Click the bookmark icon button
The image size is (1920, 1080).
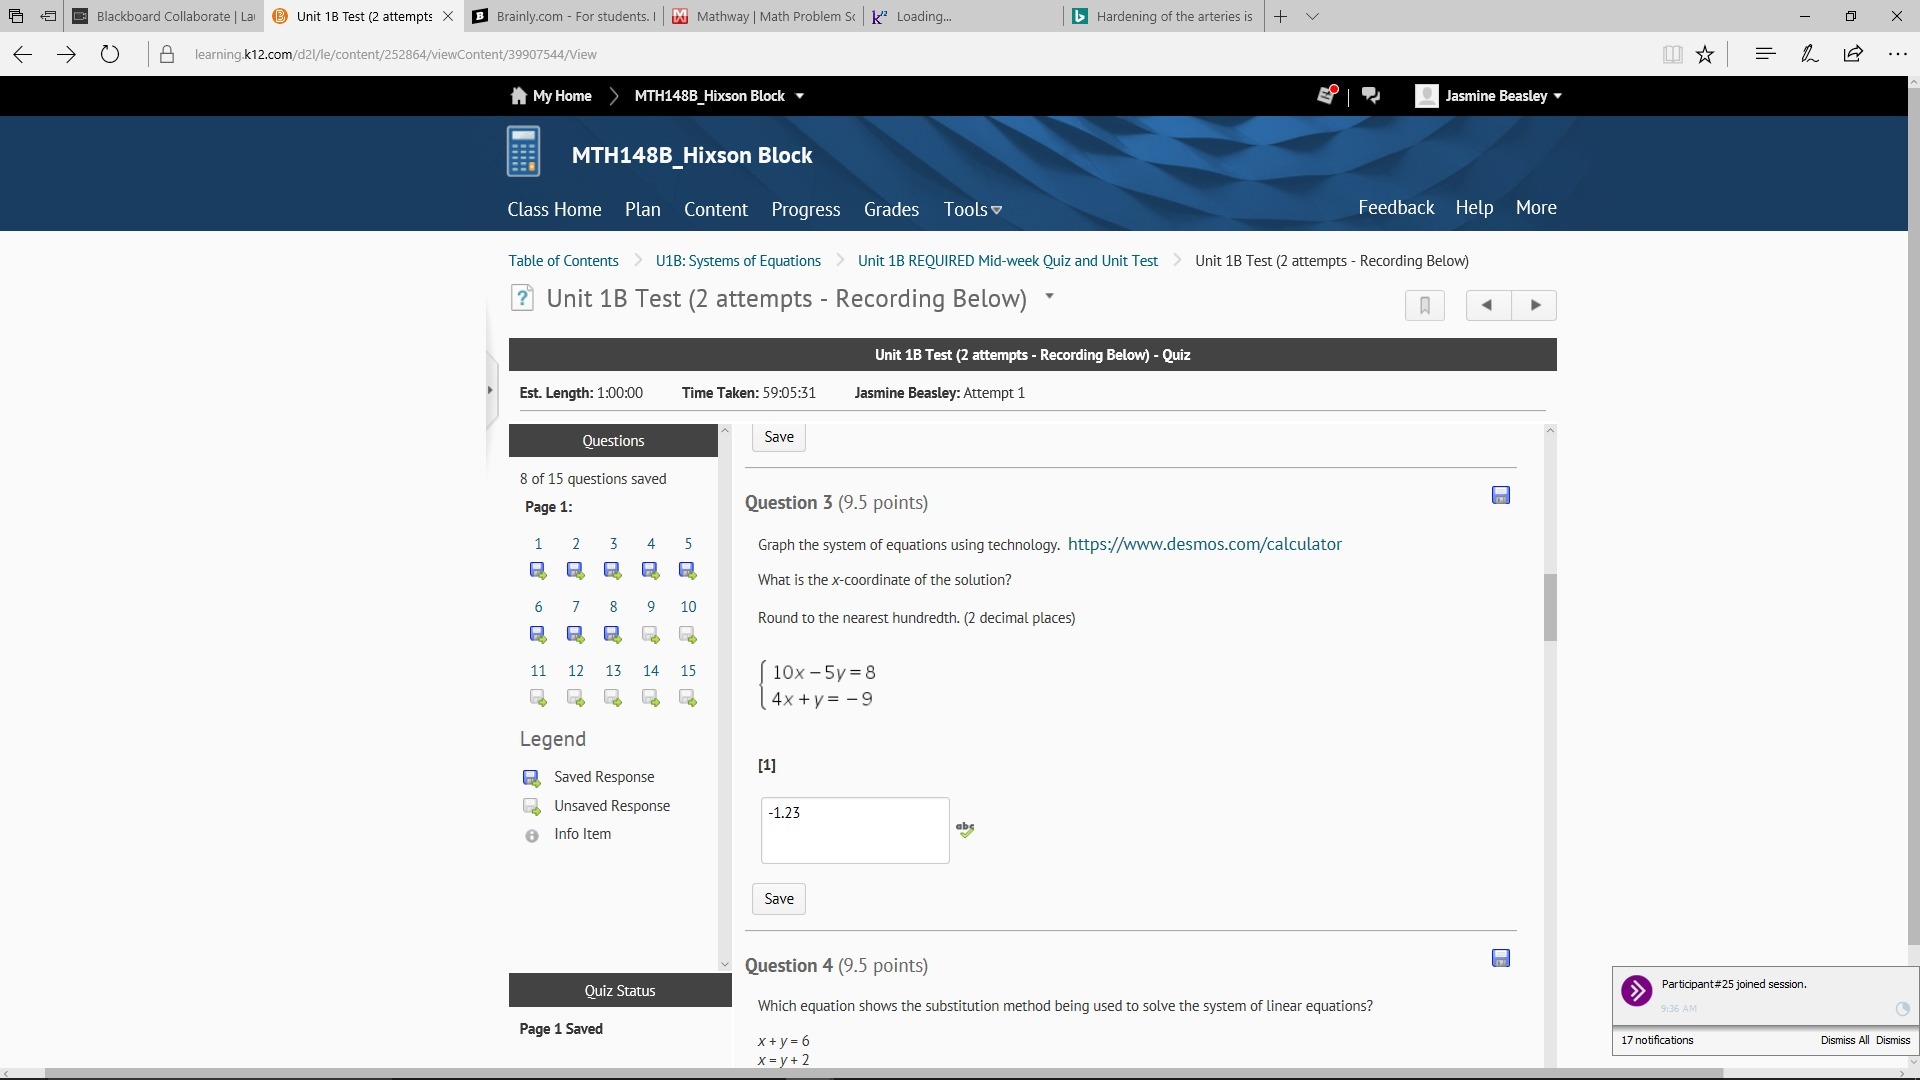pyautogui.click(x=1424, y=305)
